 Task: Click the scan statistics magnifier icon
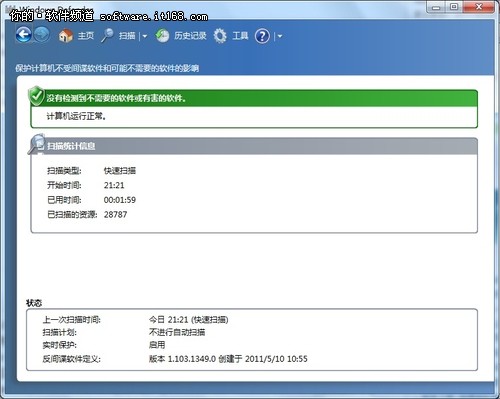(x=36, y=144)
